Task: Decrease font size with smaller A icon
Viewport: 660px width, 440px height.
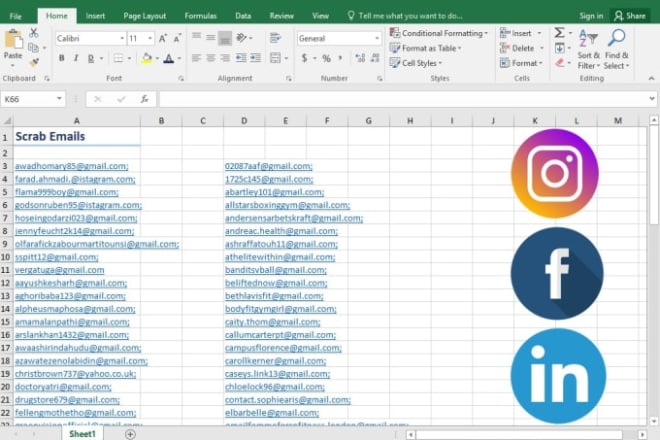Action: tap(177, 38)
